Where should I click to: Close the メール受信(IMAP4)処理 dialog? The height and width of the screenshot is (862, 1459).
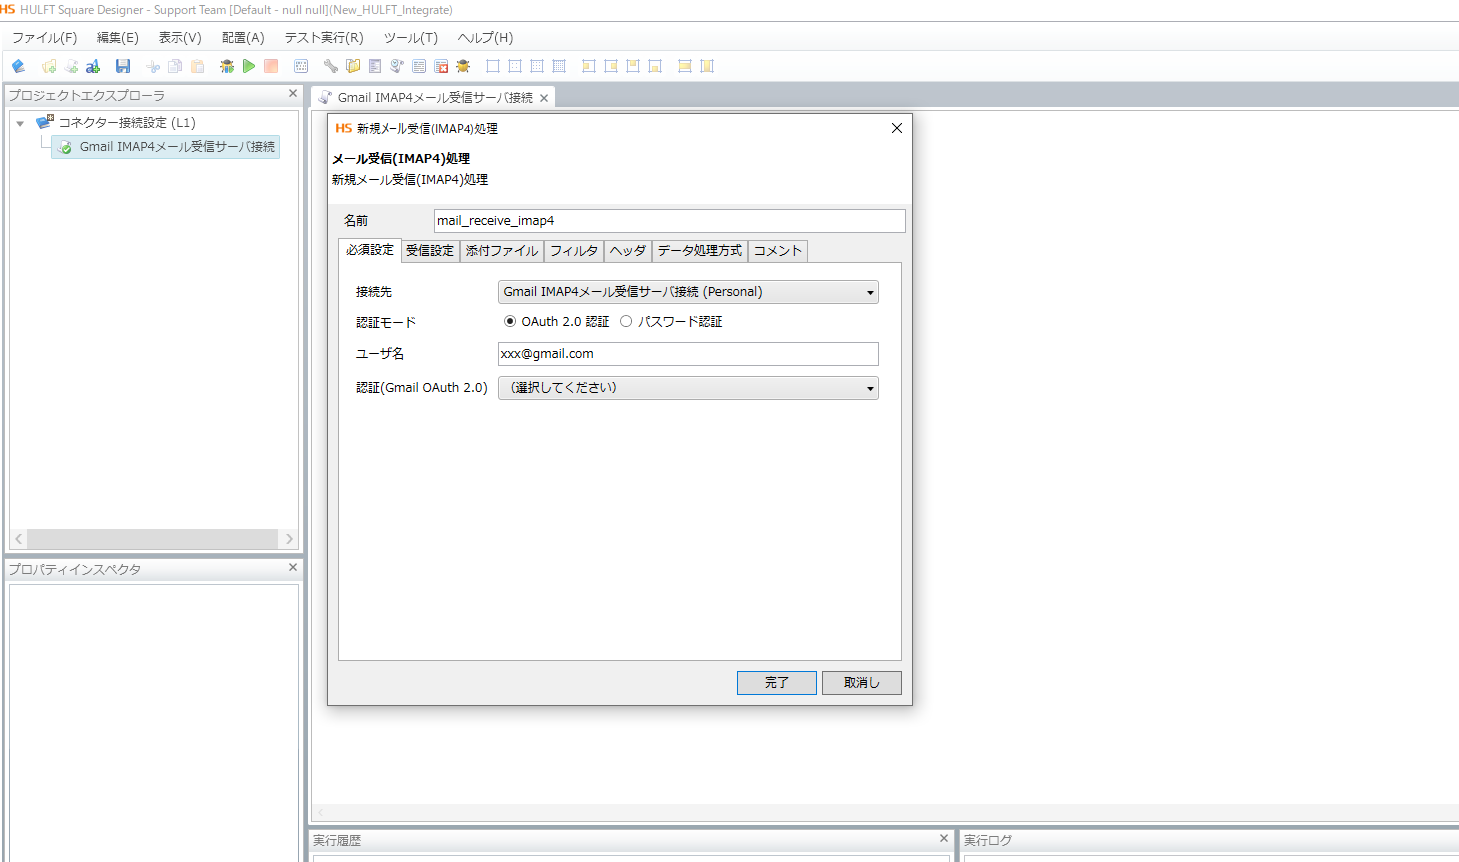point(897,128)
